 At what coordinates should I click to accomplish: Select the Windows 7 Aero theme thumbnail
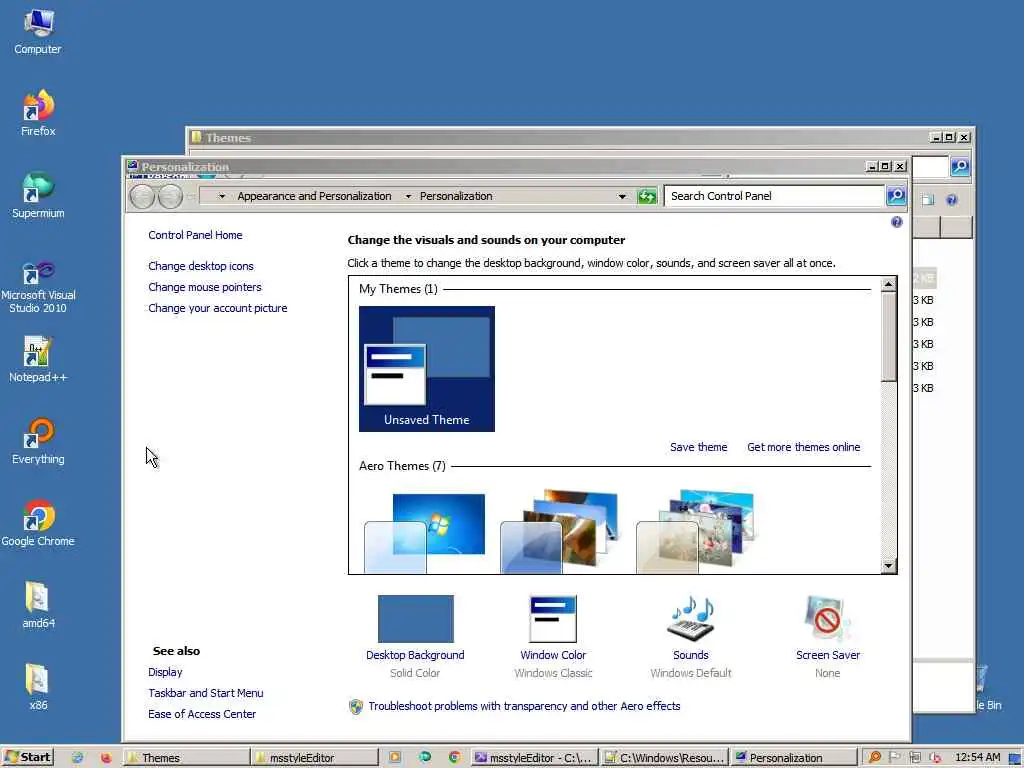426,532
